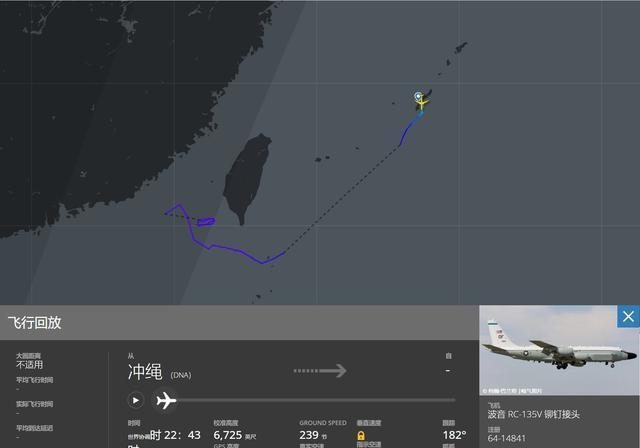Screen dimensions: 640x448
Task: Select the yellow aircraft icon on map
Action: (422, 103)
